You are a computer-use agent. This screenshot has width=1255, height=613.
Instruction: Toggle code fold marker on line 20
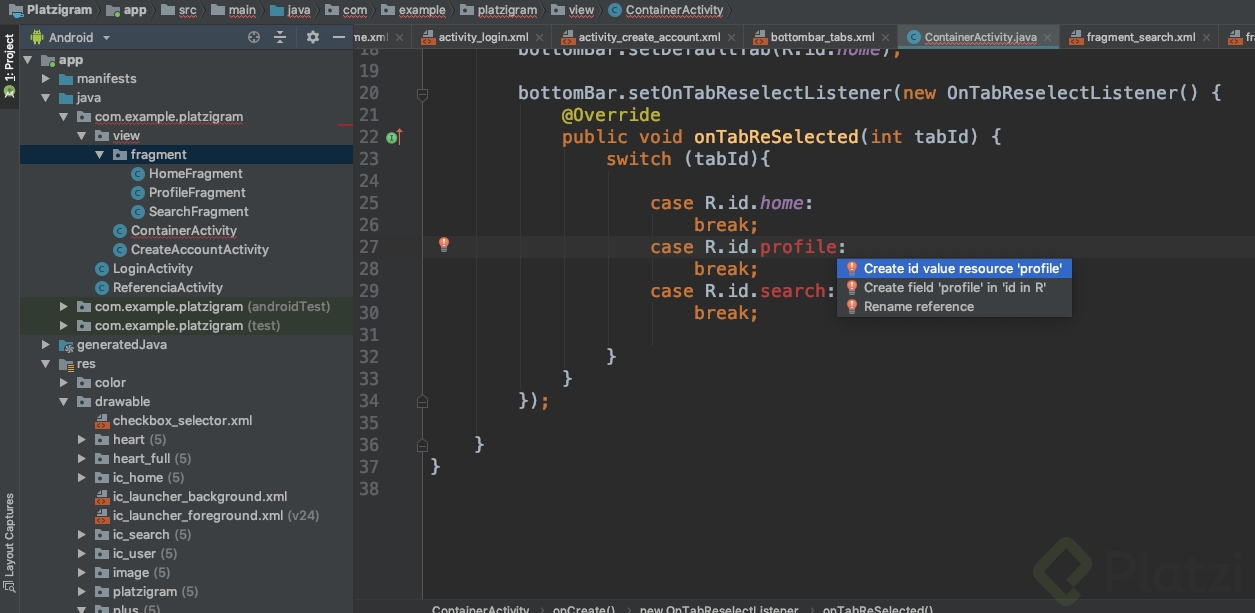point(422,94)
